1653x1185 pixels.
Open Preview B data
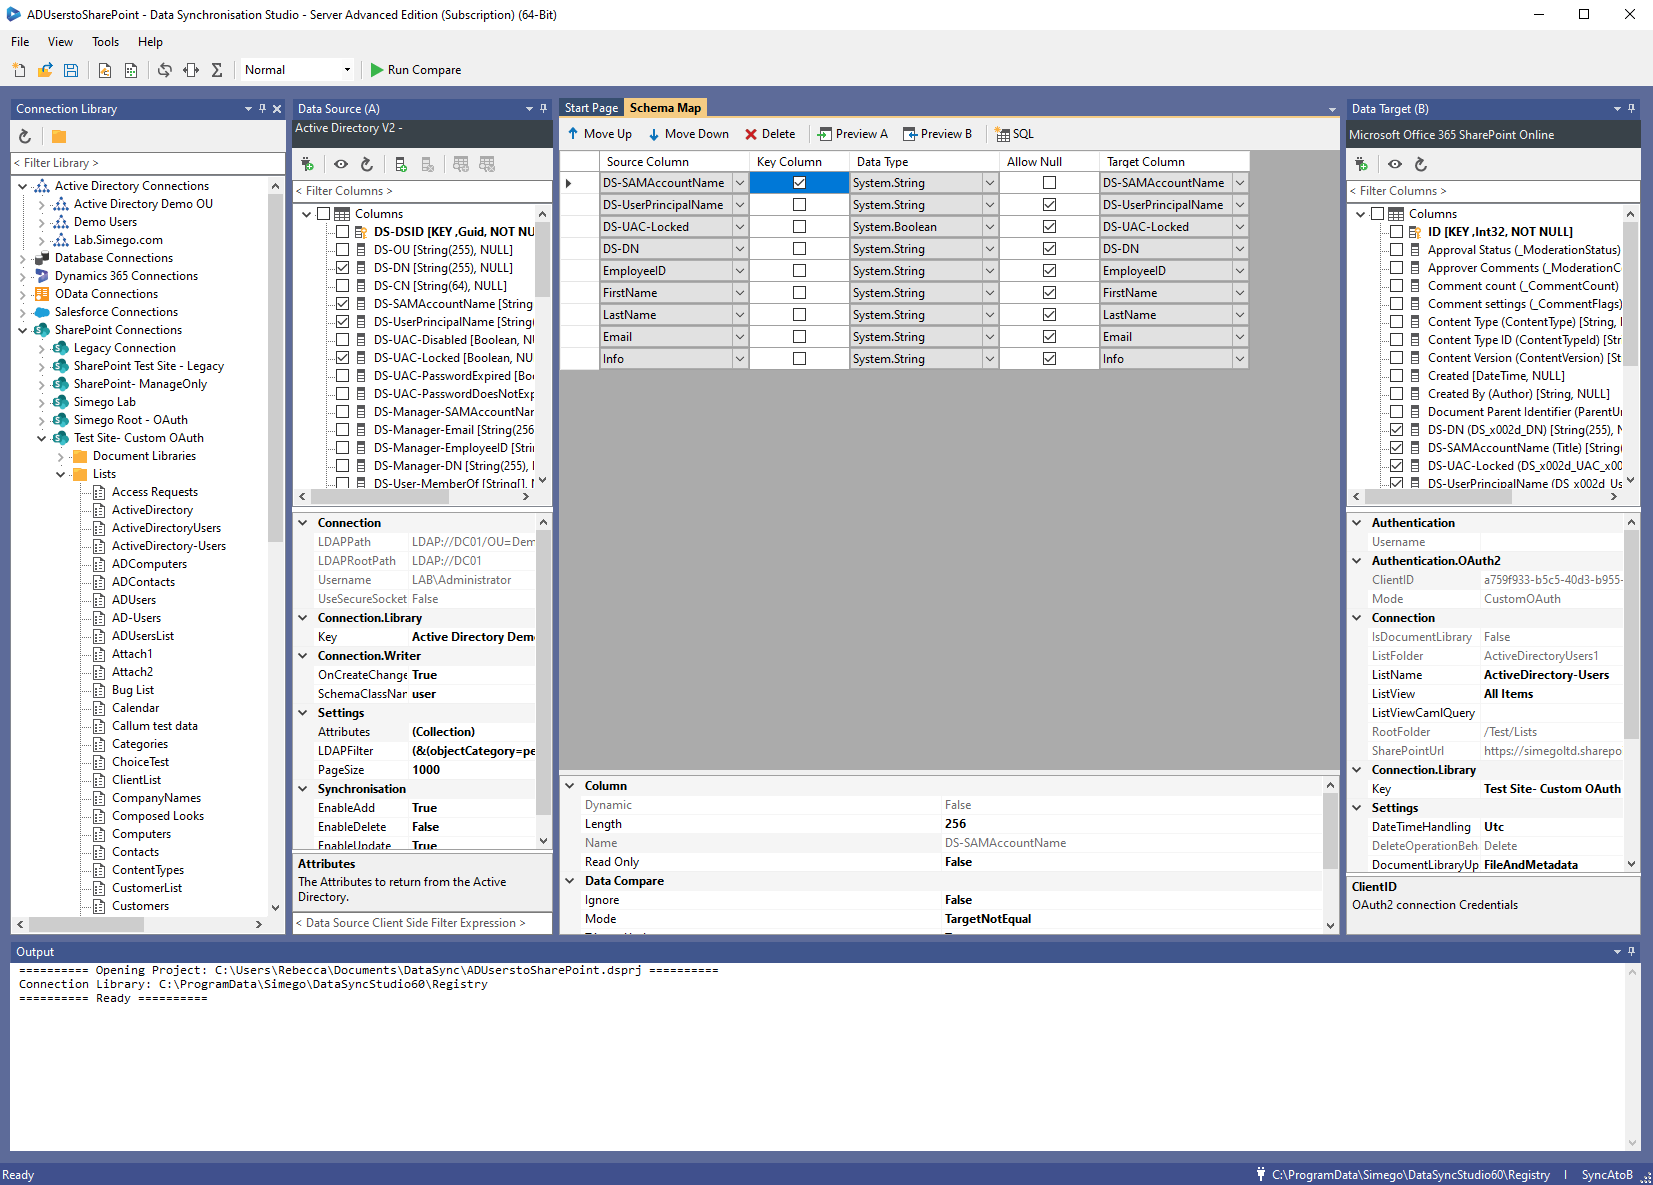point(938,134)
